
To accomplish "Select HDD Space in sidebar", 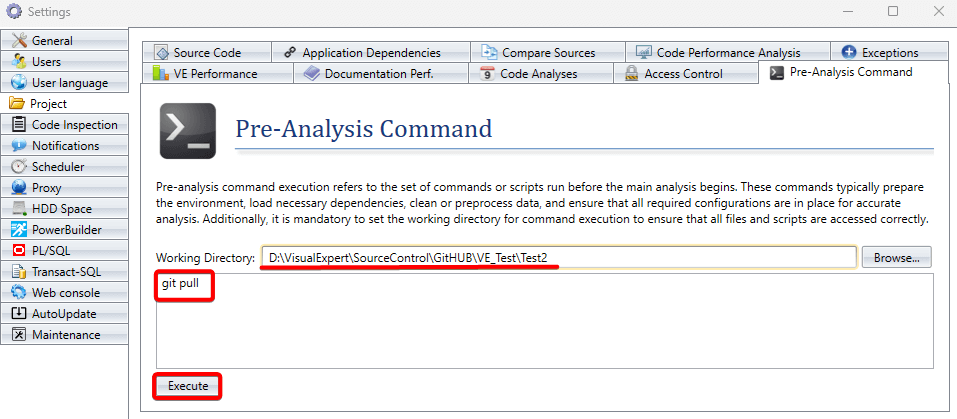I will coord(64,209).
